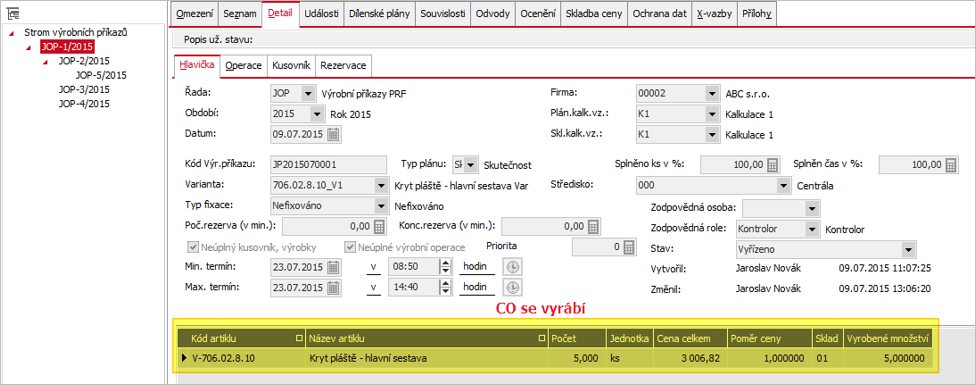This screenshot has width=976, height=385.
Task: Open the Kusovník sub-tab
Action: pyautogui.click(x=291, y=65)
